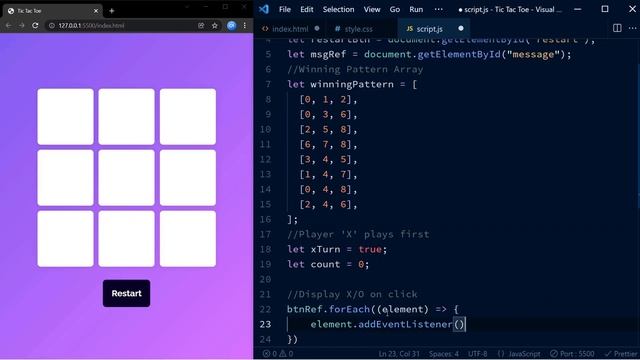Open the browser profile avatar
This screenshot has height=360, width=640.
pos(231,25)
